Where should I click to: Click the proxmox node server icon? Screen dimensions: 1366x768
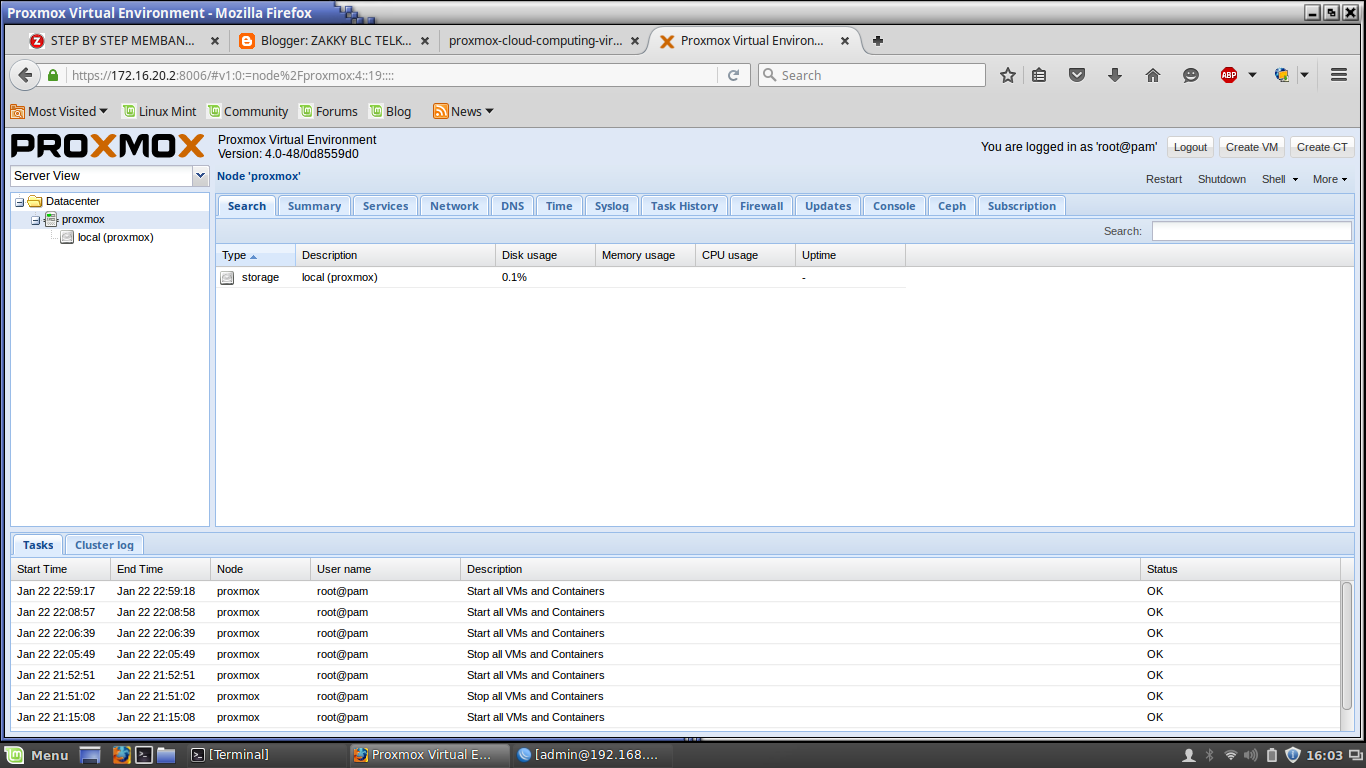(x=51, y=219)
